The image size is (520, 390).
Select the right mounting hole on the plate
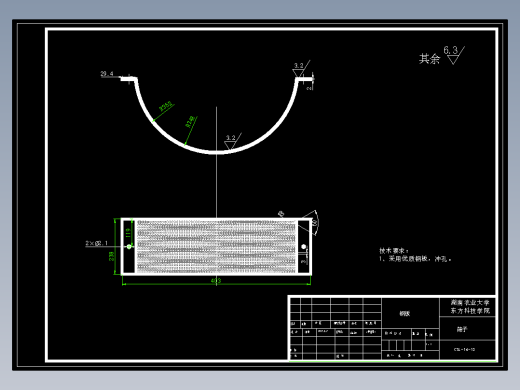click(304, 247)
